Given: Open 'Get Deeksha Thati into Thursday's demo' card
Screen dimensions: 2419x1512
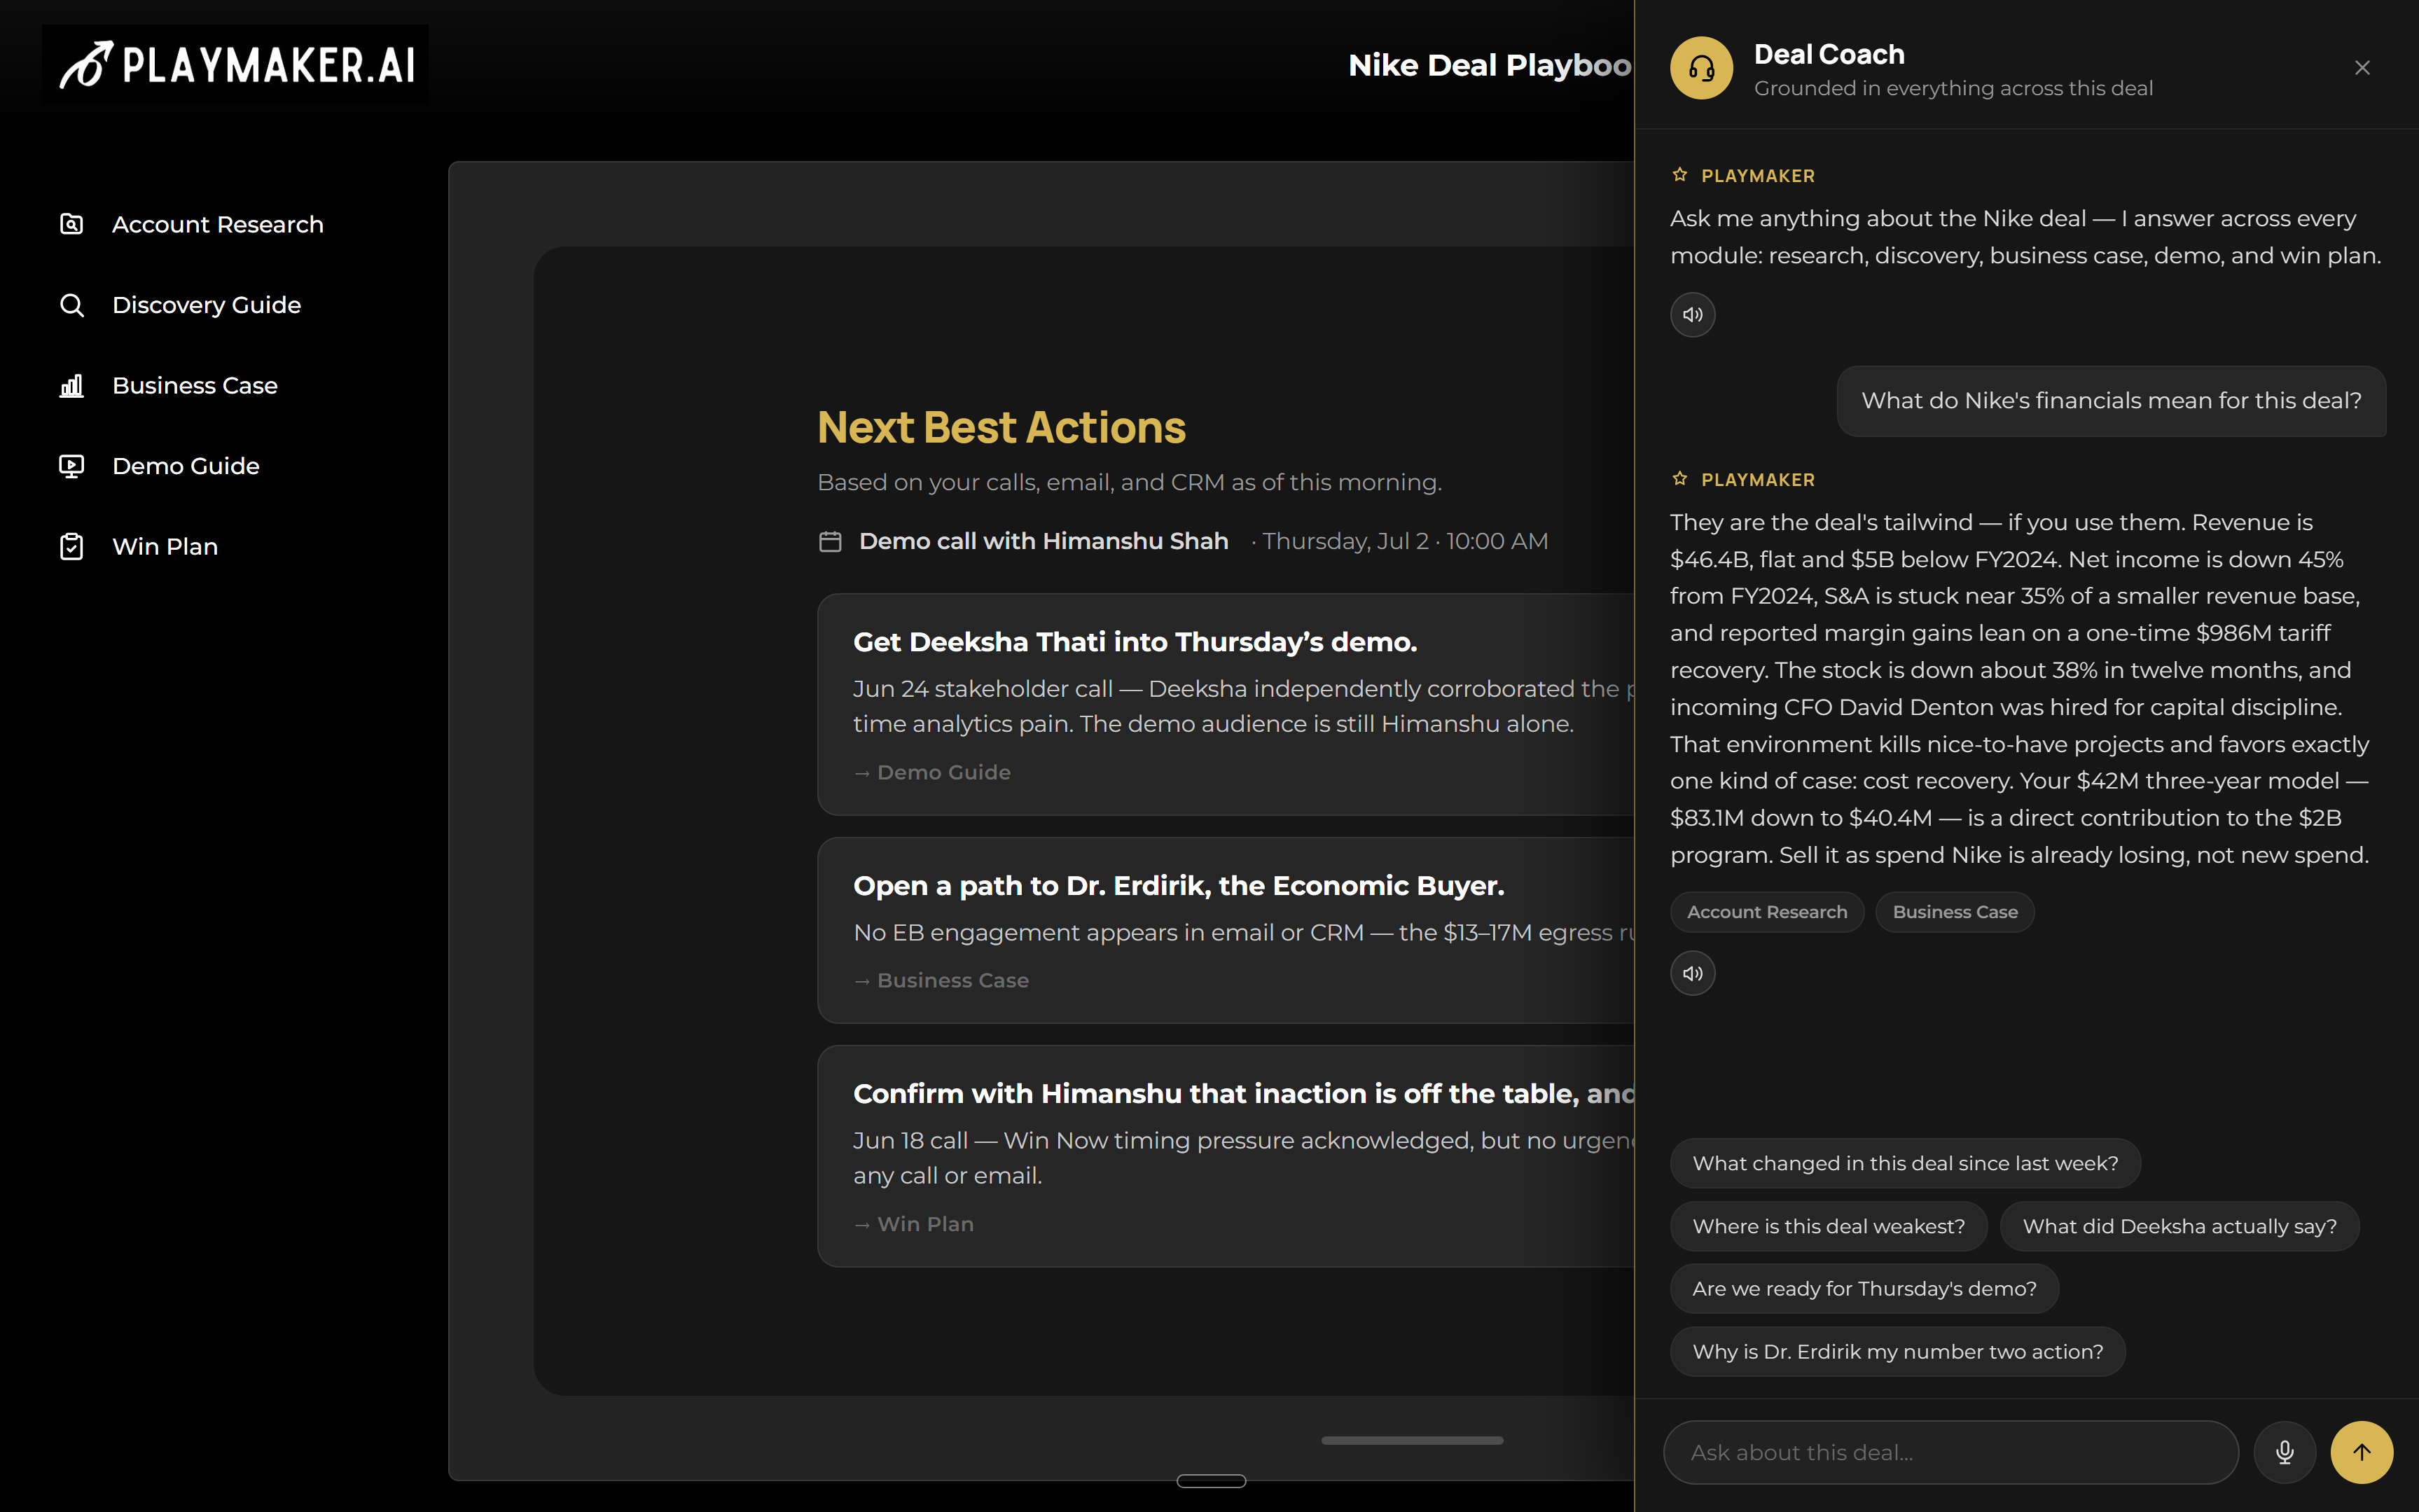Looking at the screenshot, I should 1226,704.
